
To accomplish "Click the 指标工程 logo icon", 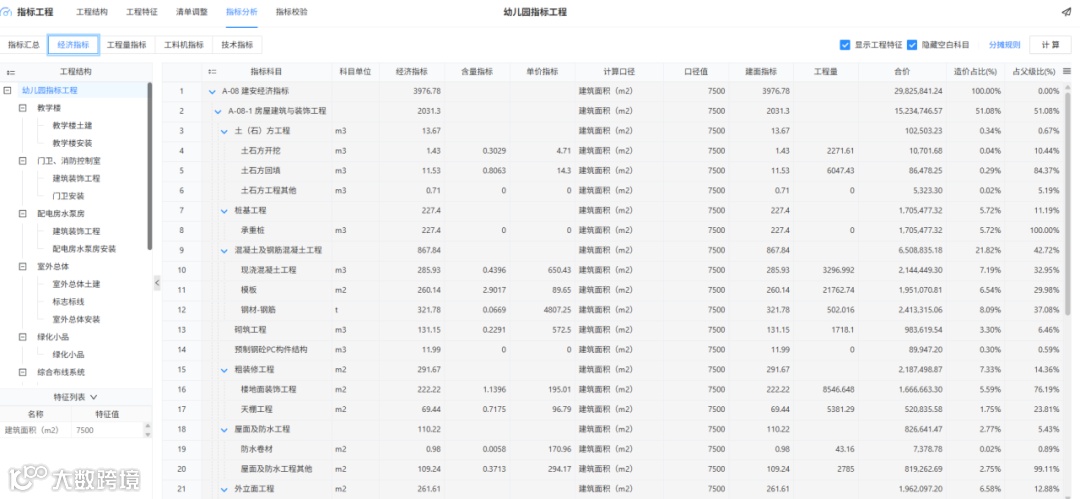I will point(7,12).
